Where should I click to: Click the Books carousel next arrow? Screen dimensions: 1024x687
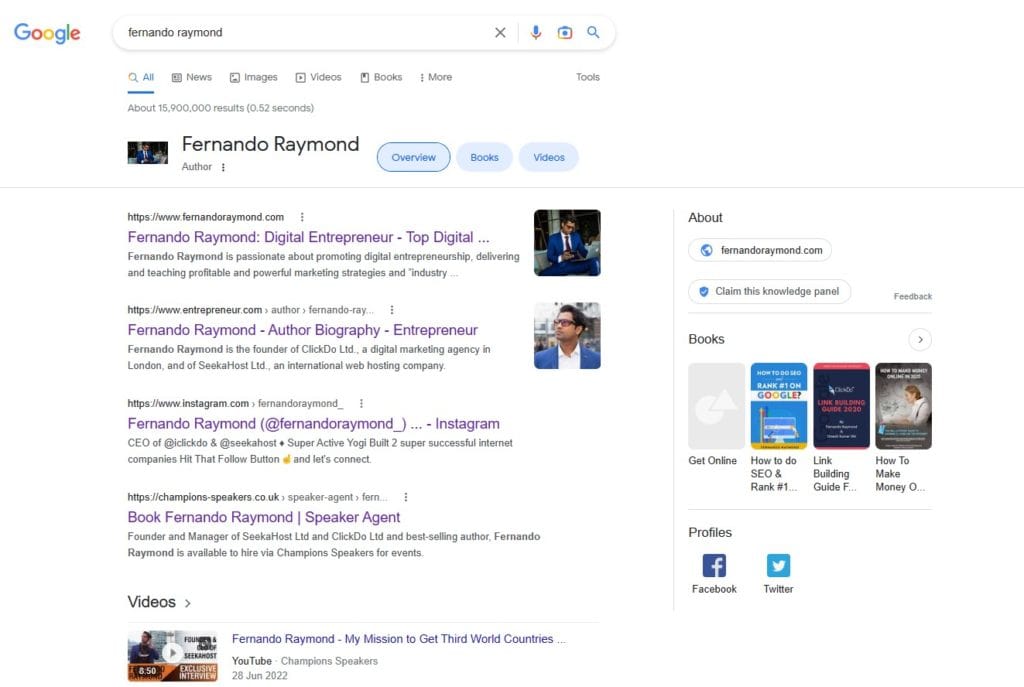920,339
